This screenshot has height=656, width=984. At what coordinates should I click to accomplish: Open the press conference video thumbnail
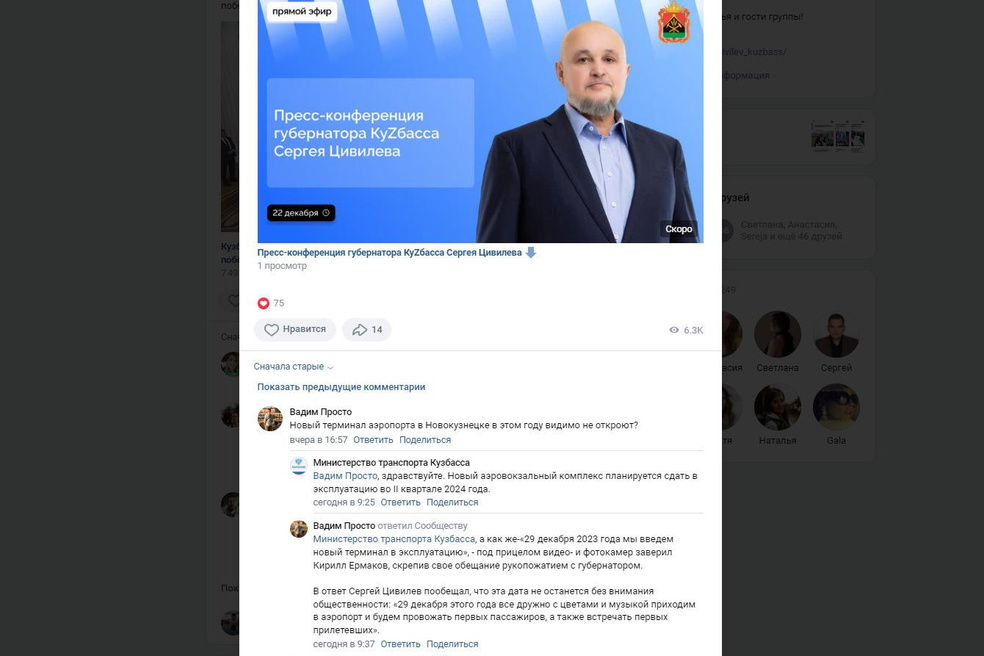(480, 121)
